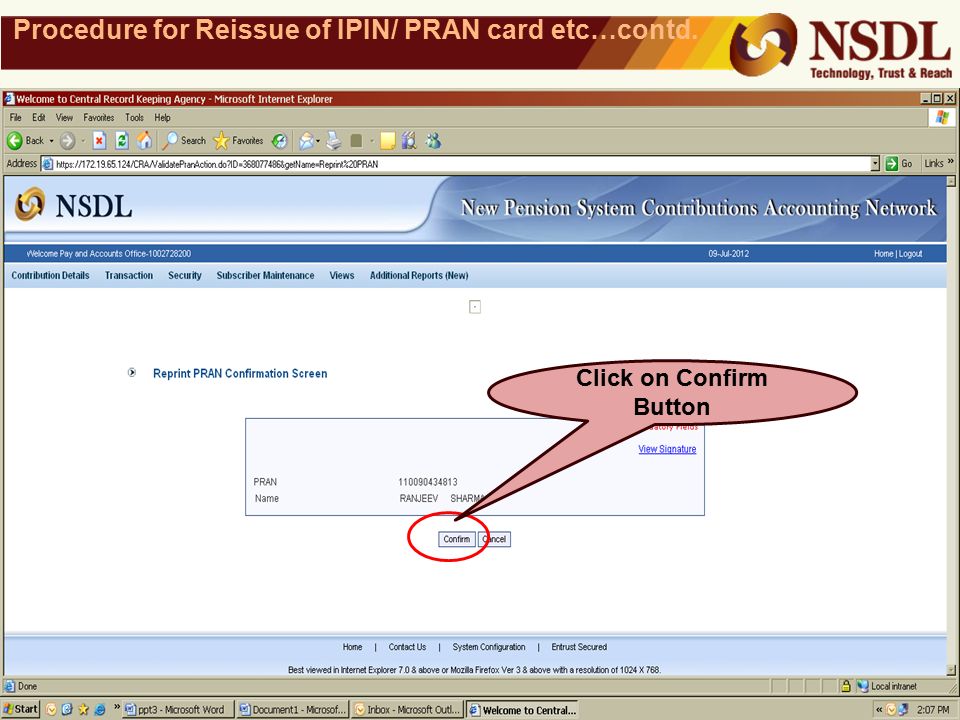The image size is (960, 720).
Task: Open the View menu
Action: click(64, 118)
